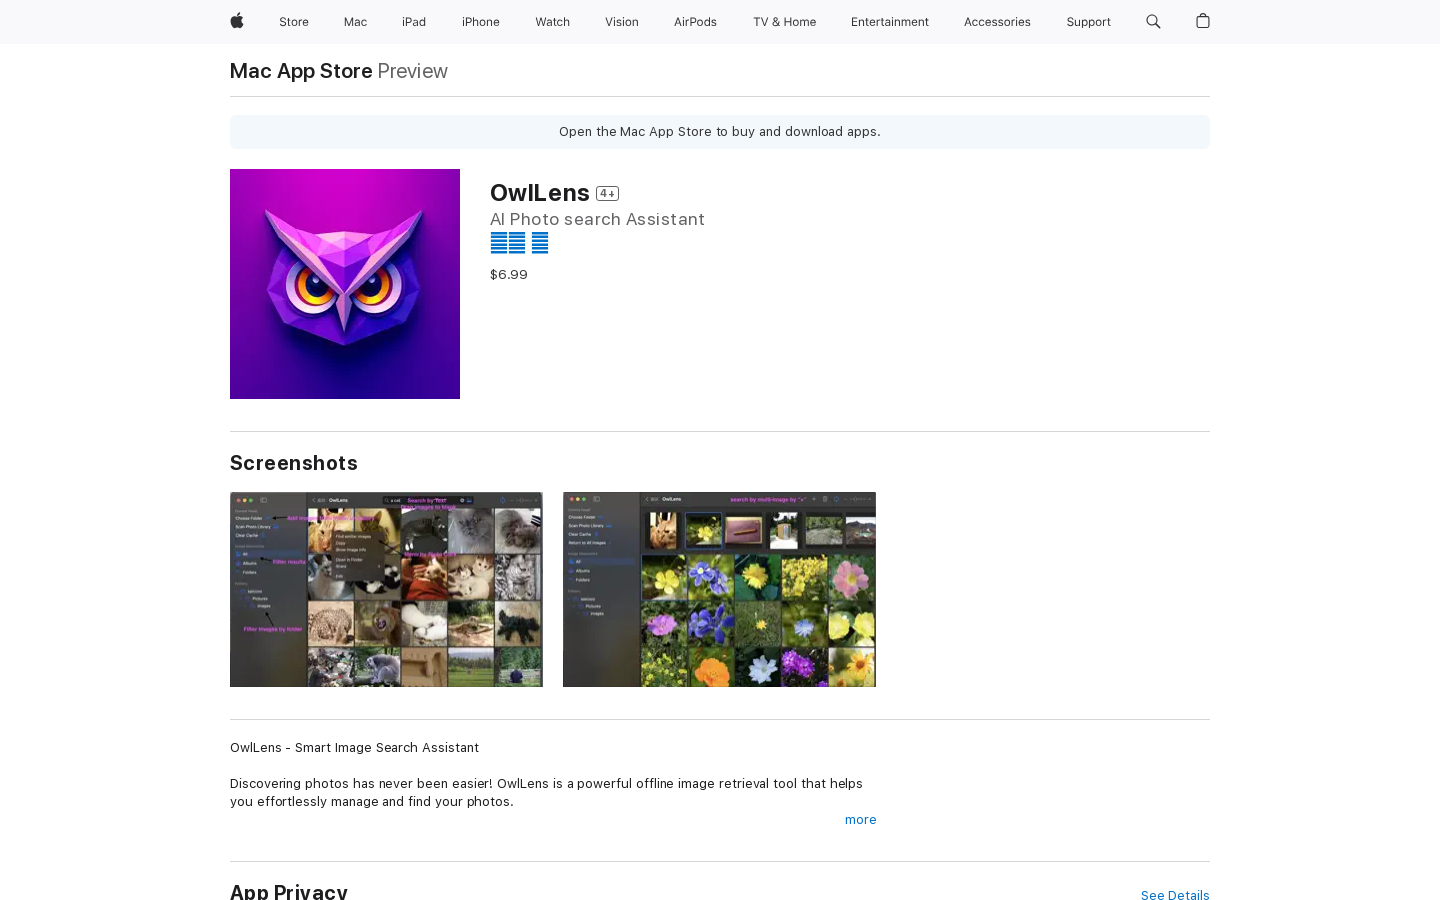Click the Open the Mac App Store banner
The width and height of the screenshot is (1440, 900).
(720, 132)
